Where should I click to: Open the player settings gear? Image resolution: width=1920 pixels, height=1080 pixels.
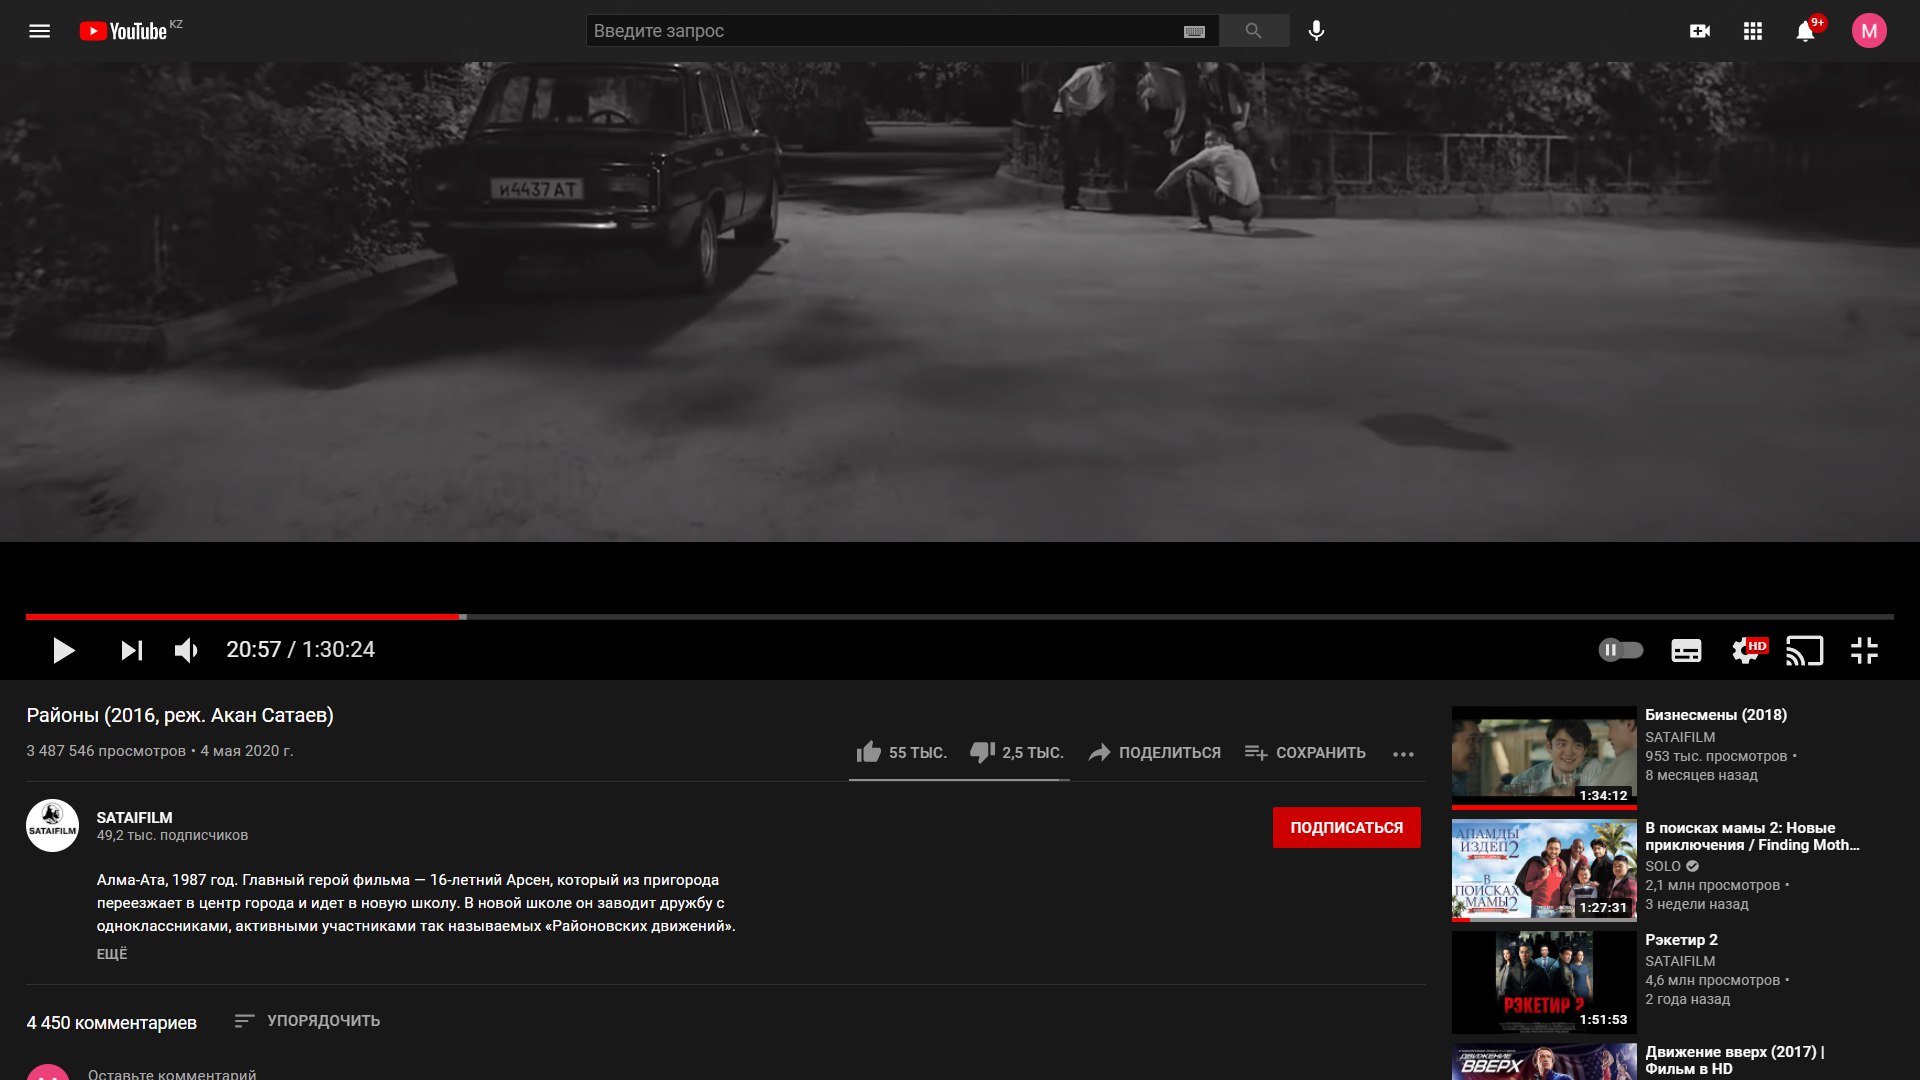1746,651
